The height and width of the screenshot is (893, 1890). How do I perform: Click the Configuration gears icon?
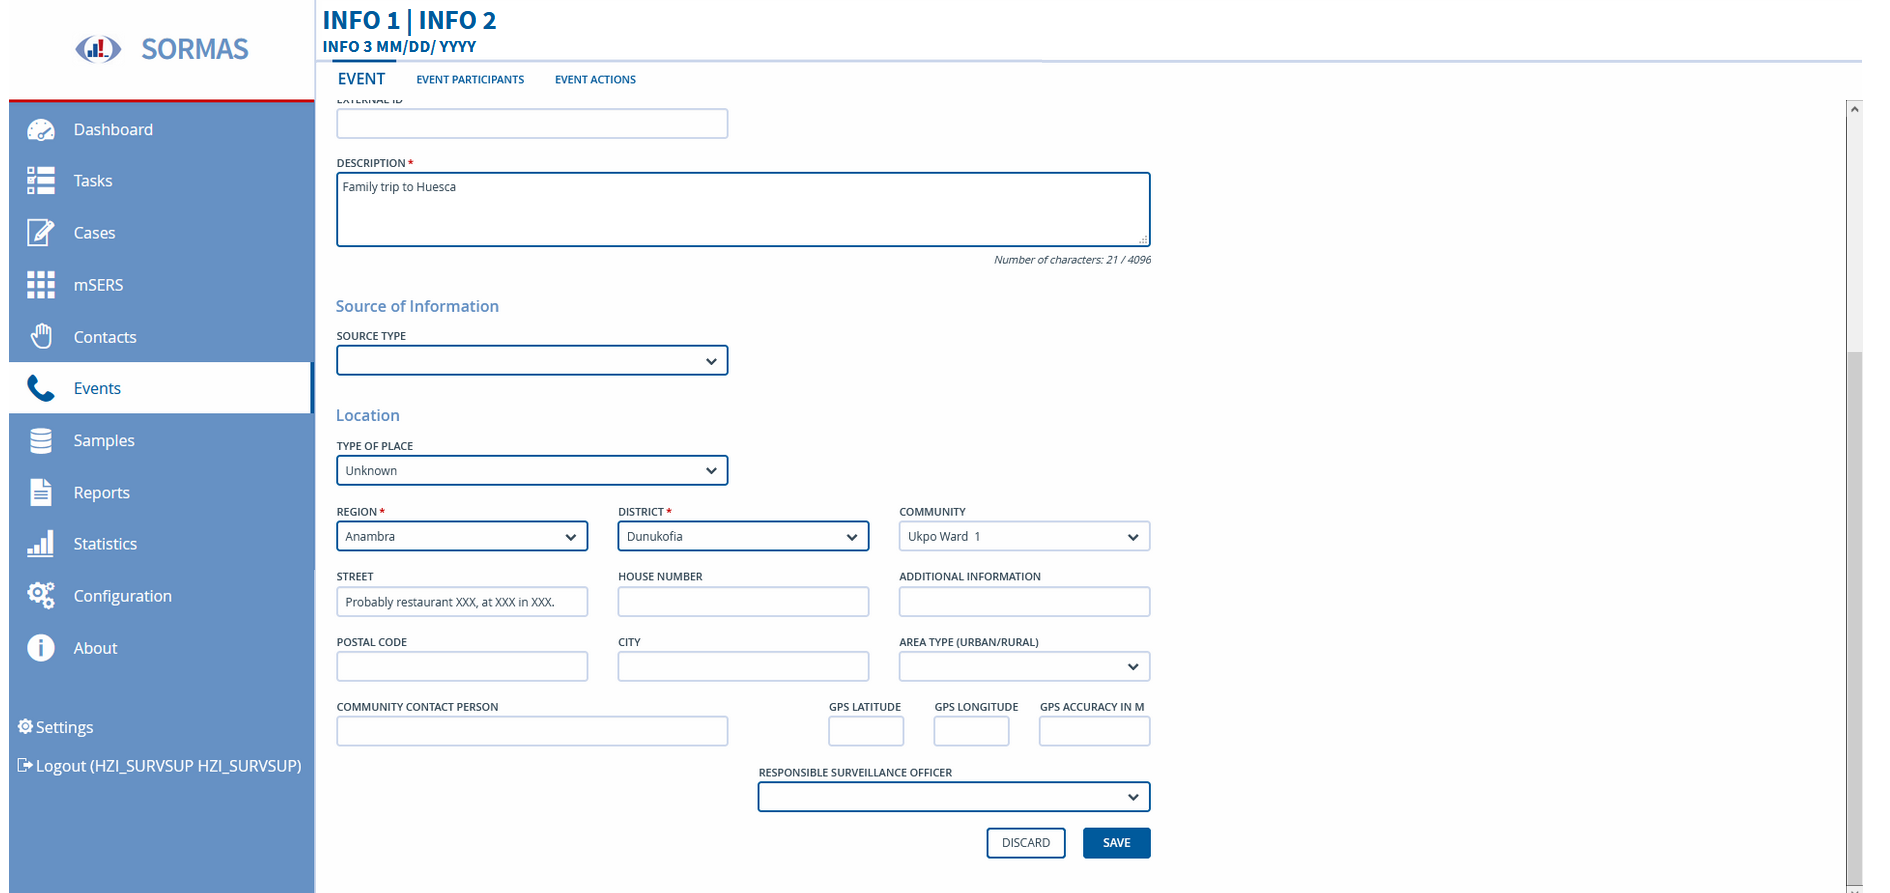41,596
